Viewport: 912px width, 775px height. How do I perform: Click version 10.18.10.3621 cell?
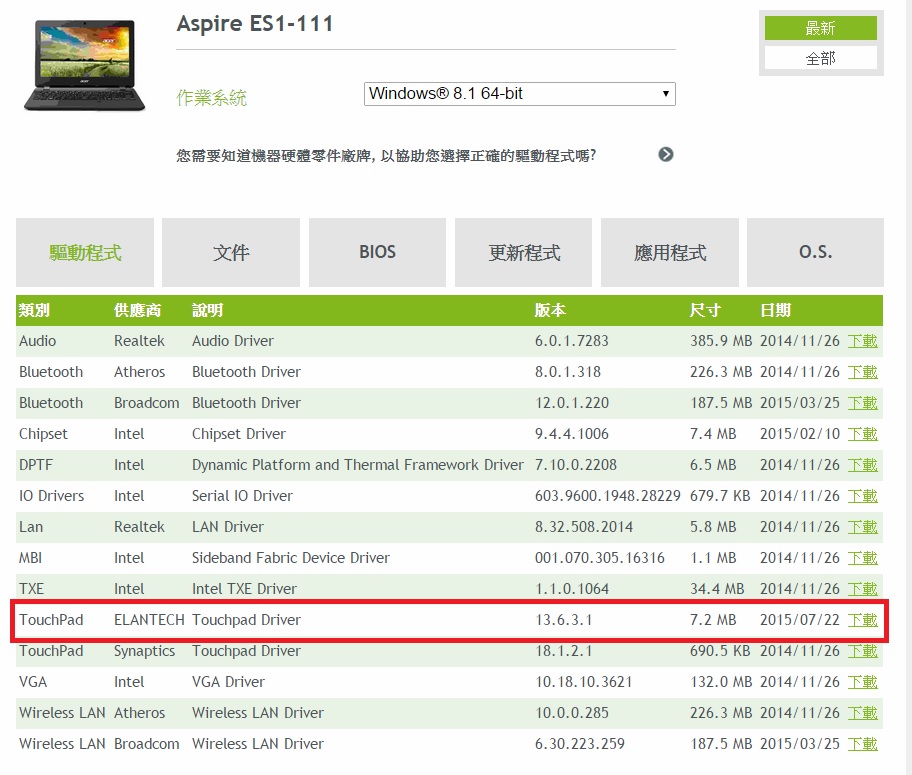(583, 682)
